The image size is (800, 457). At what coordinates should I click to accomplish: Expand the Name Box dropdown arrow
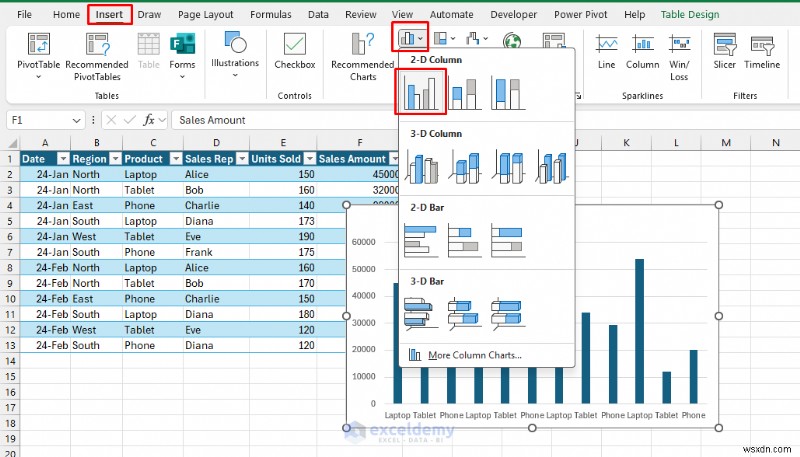click(77, 120)
